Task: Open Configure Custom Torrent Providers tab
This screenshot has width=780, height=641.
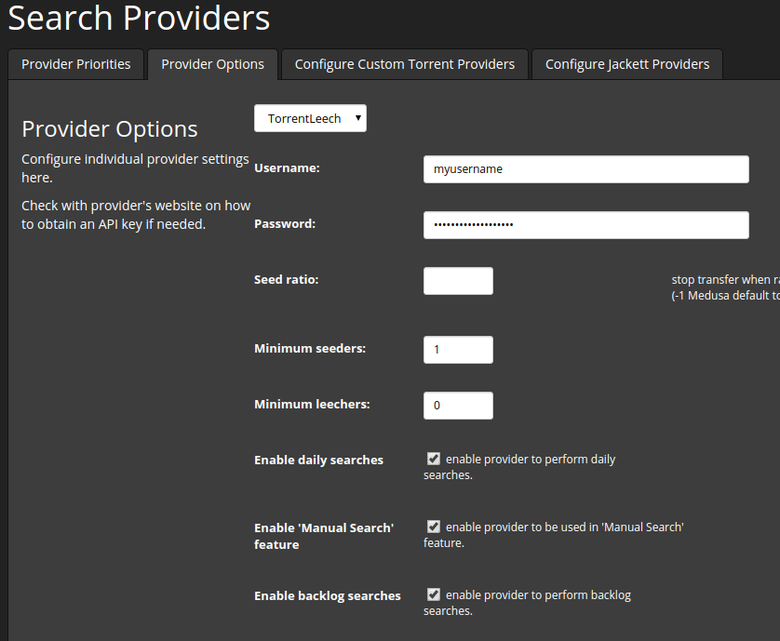Action: pos(404,64)
